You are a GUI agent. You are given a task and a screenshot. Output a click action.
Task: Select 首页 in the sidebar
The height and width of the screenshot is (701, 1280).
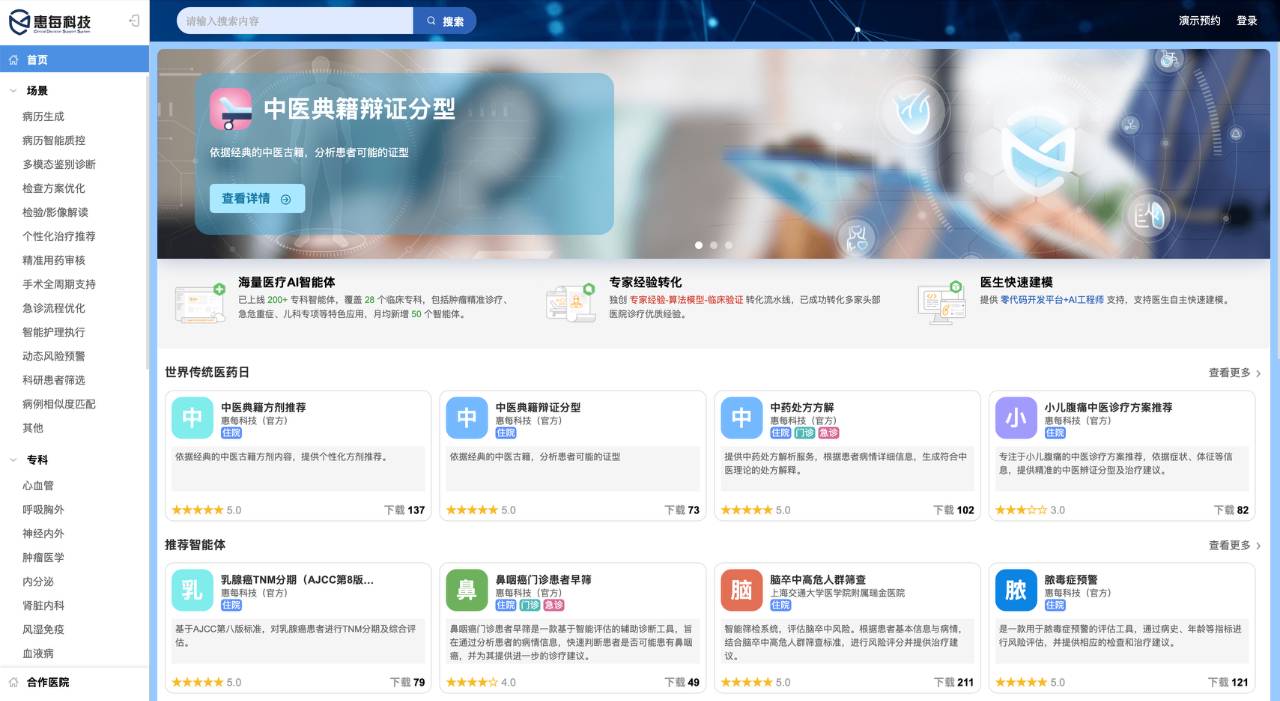pyautogui.click(x=37, y=59)
